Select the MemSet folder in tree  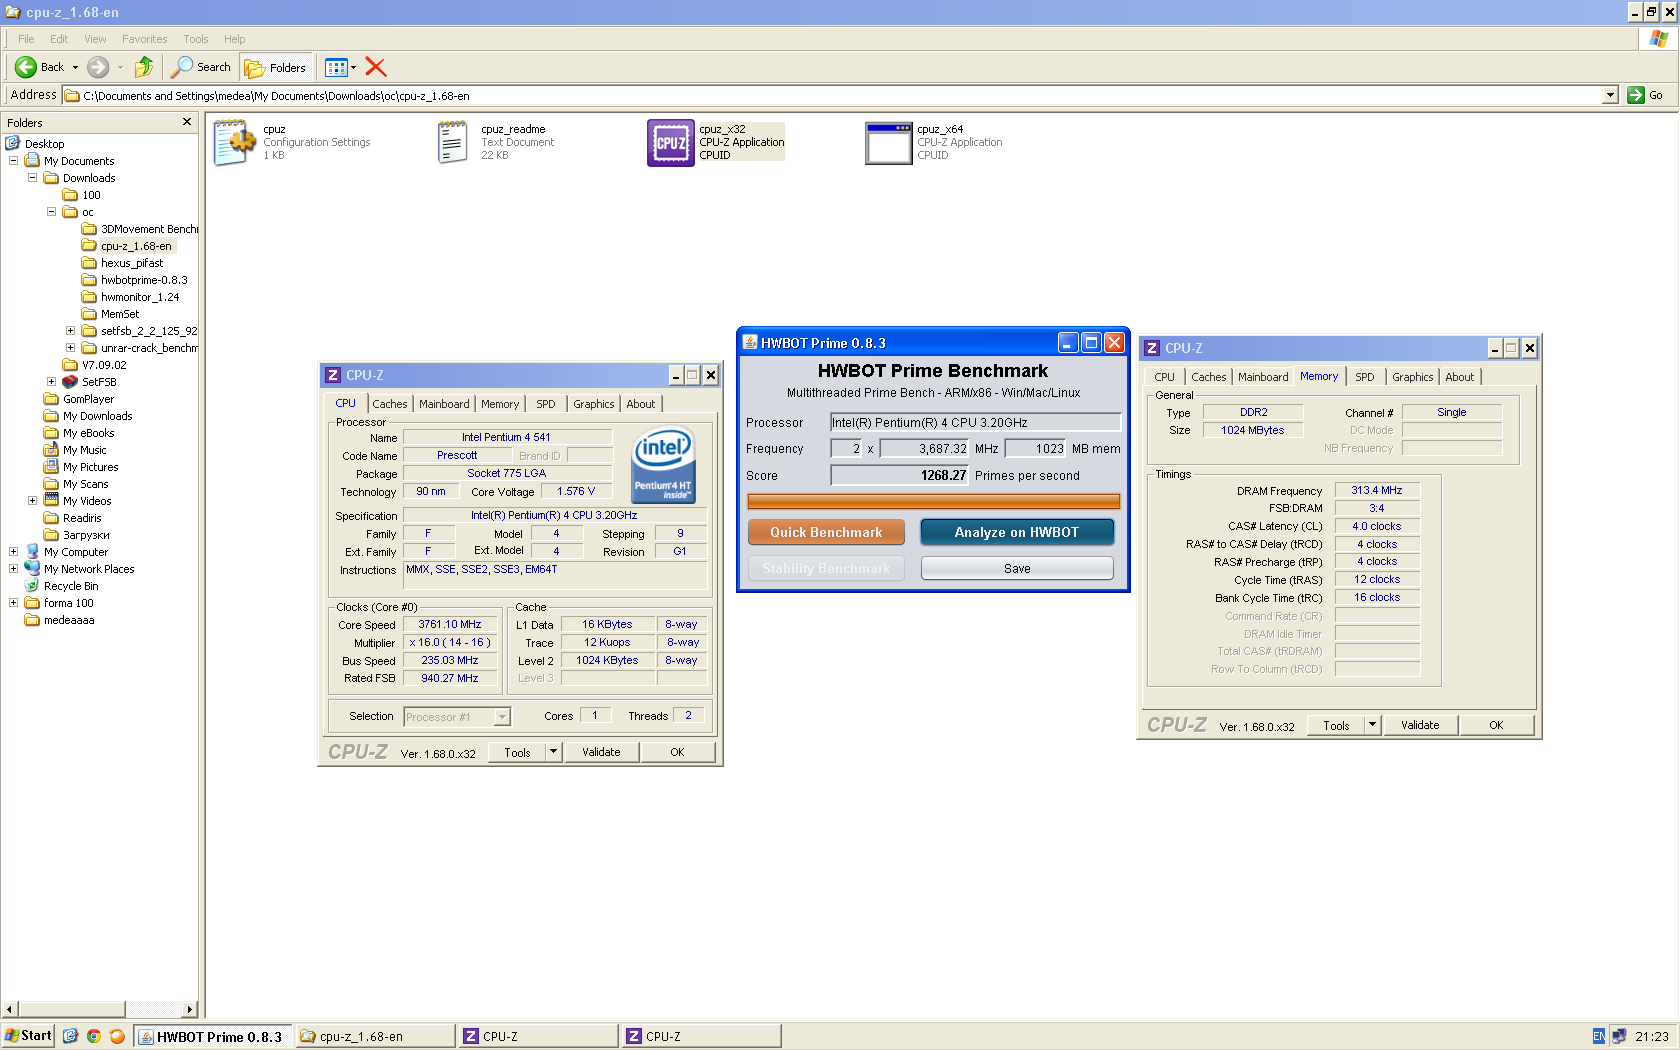coord(111,314)
